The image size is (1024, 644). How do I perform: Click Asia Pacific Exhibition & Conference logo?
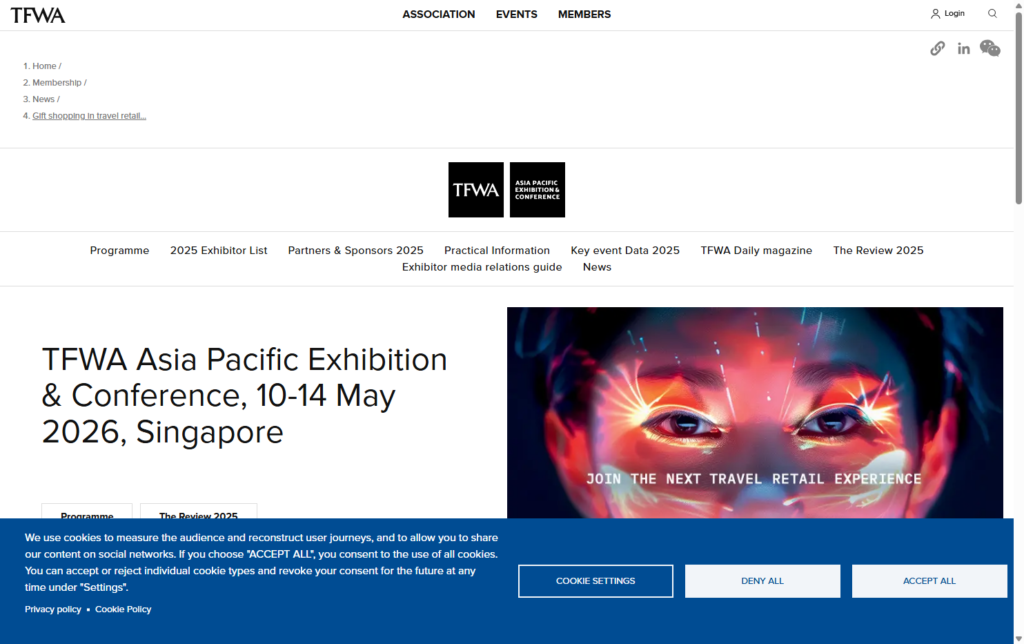(x=537, y=190)
